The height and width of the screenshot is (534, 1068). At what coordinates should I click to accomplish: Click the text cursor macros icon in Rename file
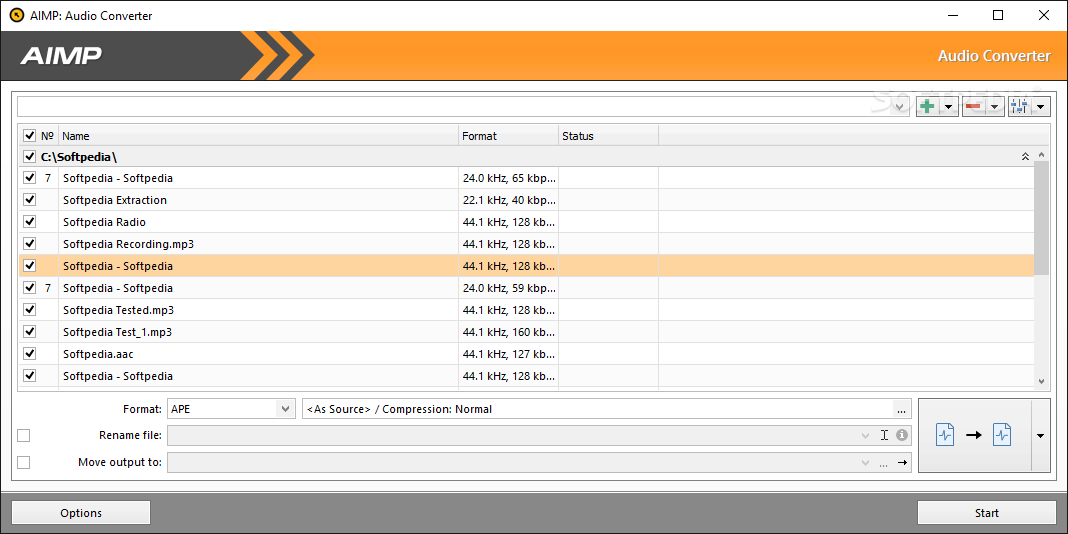coord(884,435)
